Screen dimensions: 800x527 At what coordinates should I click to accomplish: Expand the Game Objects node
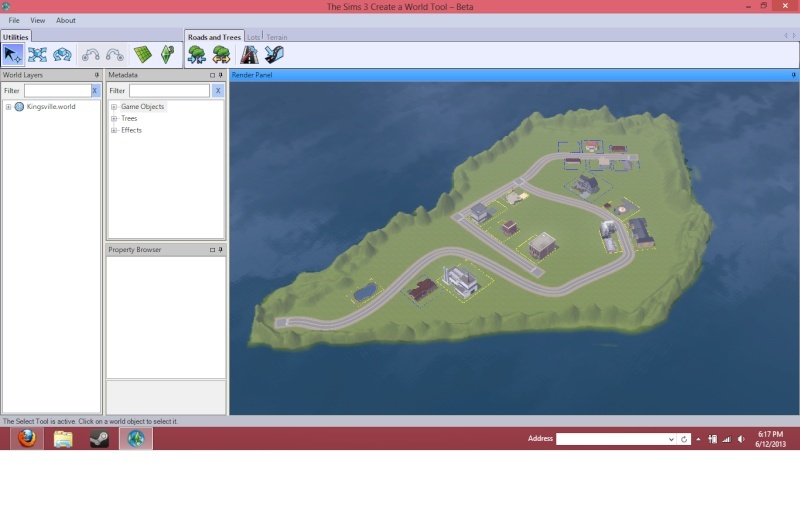[x=114, y=107]
